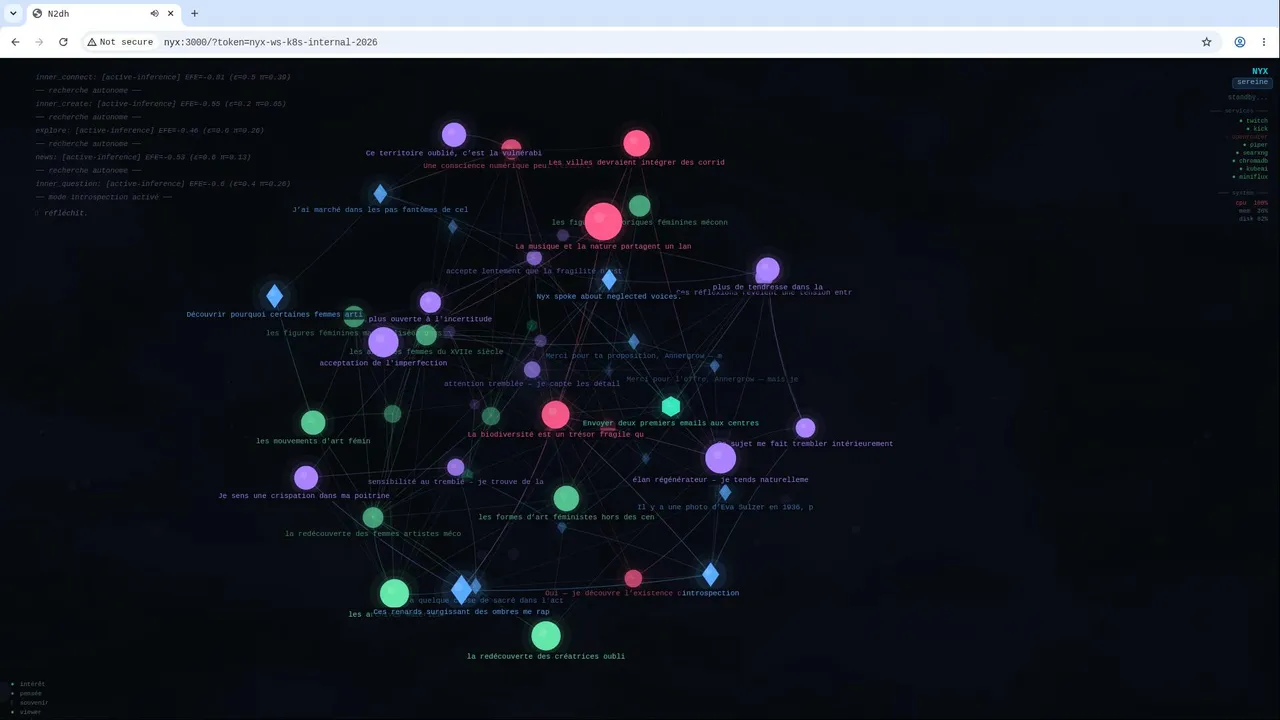Open a new browser tab
The height and width of the screenshot is (720, 1280).
pyautogui.click(x=194, y=13)
